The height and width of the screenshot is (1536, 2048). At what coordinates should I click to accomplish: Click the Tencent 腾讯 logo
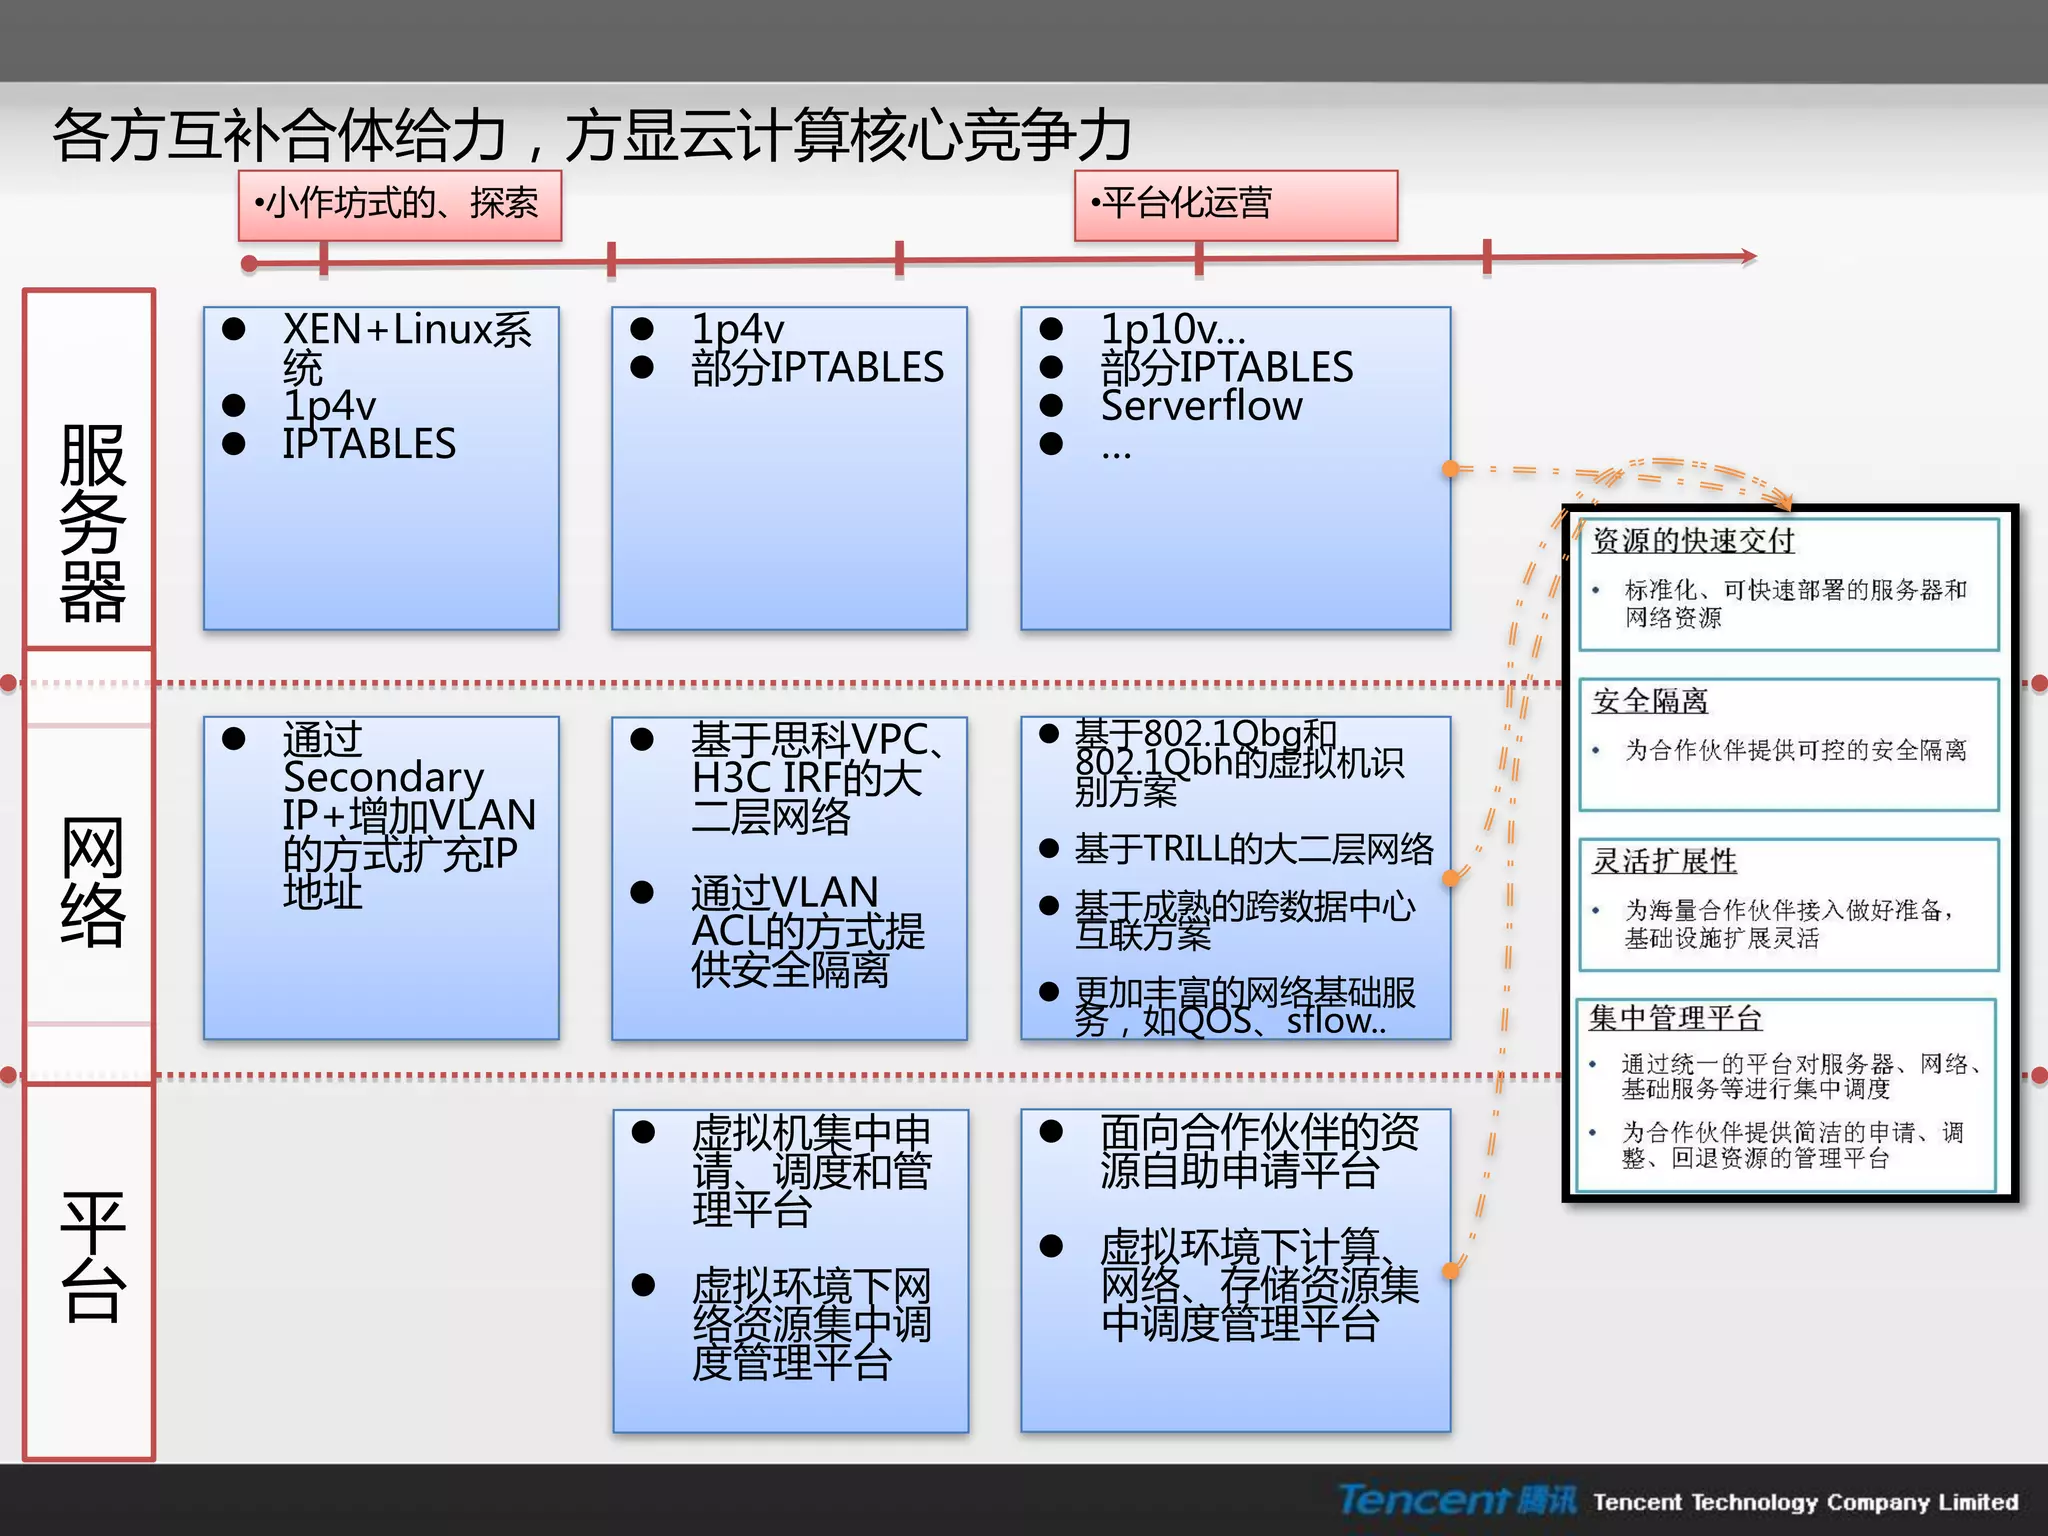[1457, 1500]
